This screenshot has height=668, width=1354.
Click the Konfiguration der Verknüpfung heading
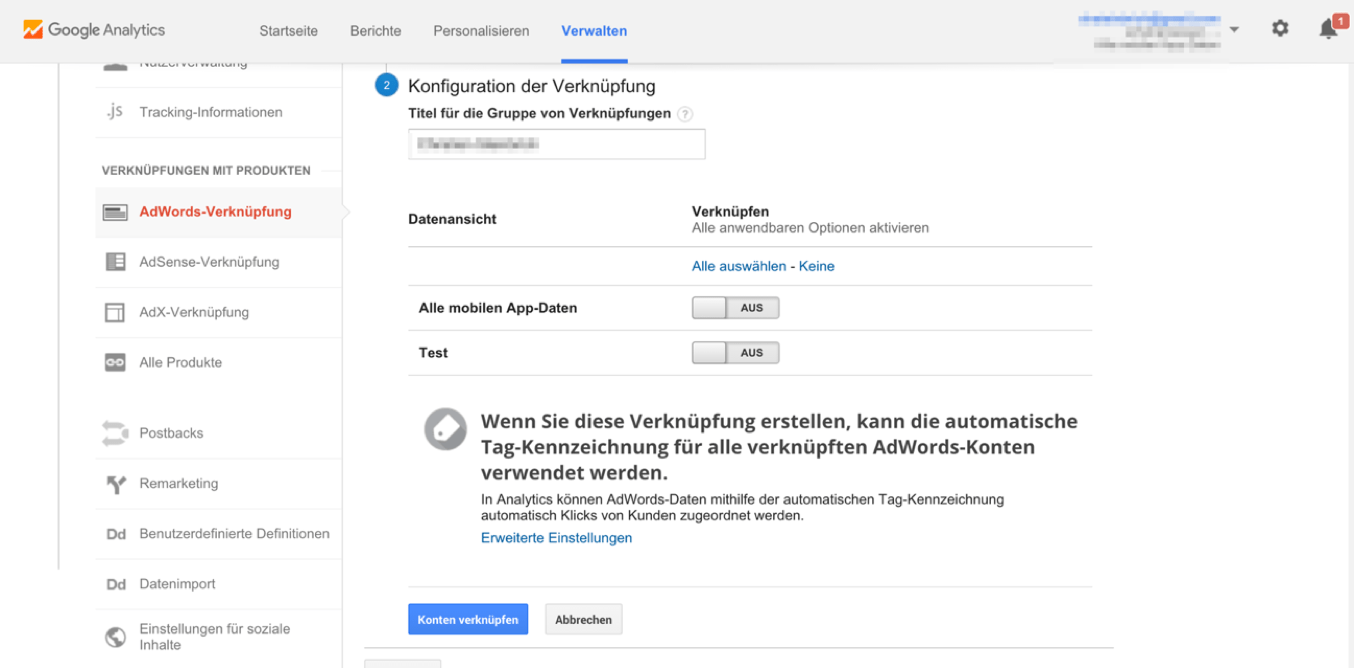pos(531,86)
